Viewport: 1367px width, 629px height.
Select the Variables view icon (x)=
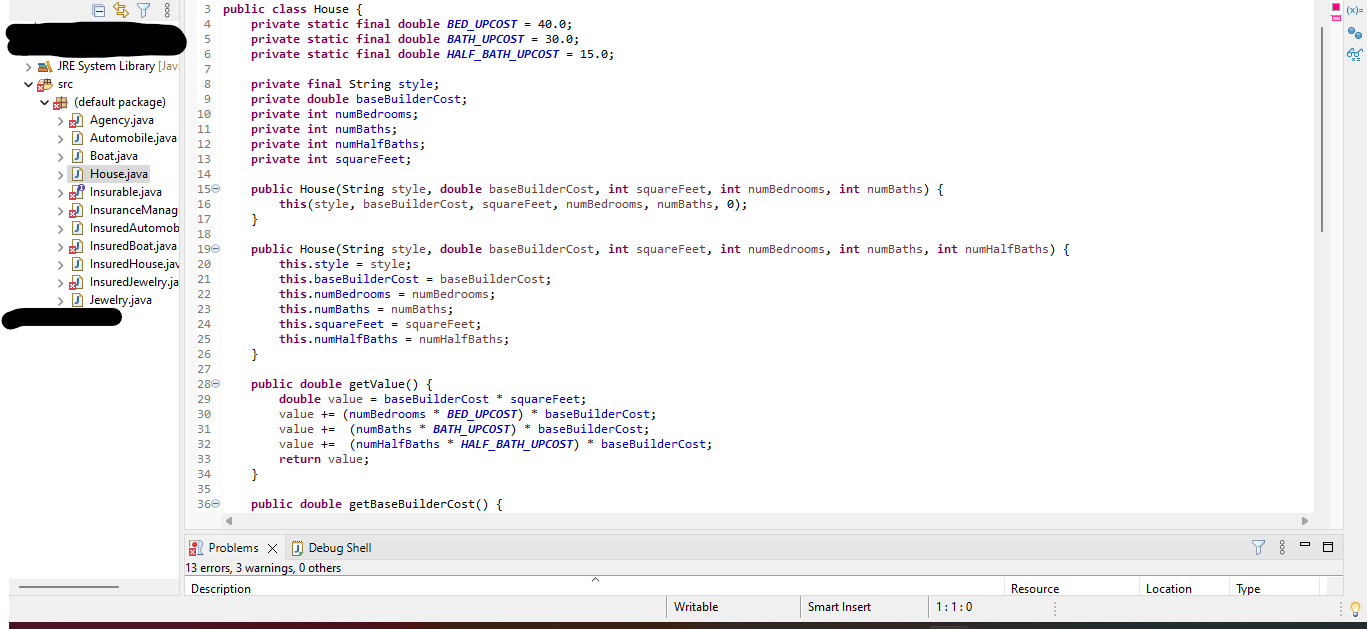1354,10
